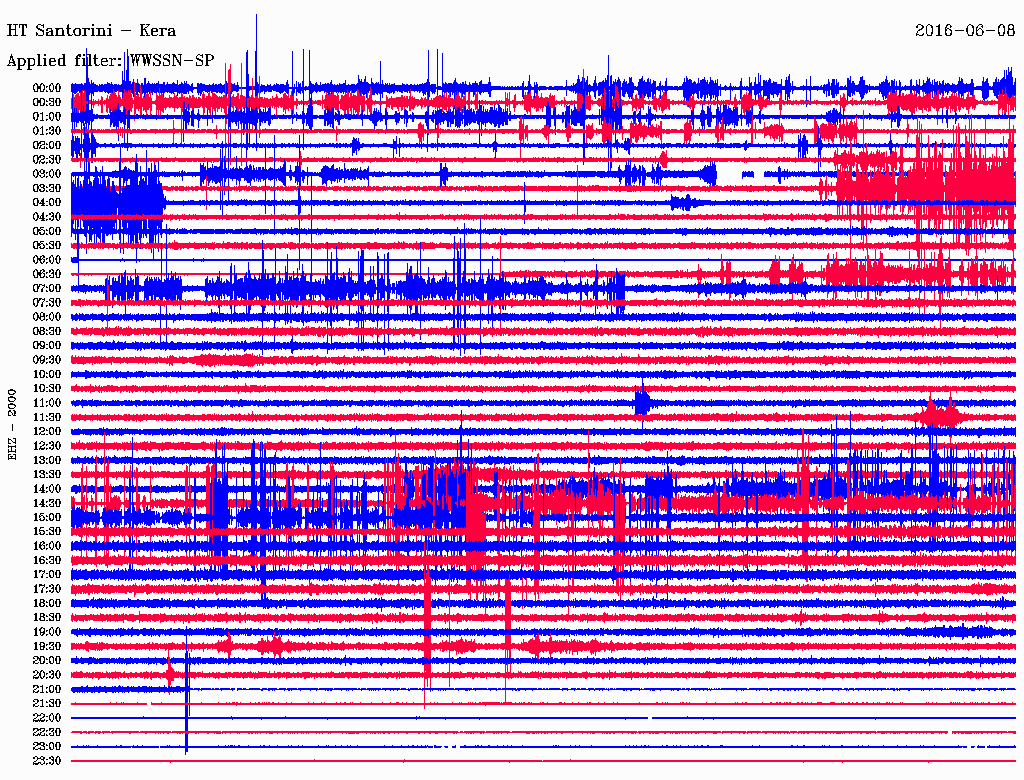The image size is (1024, 780).
Task: Select the 07:30 time label
Action: pyautogui.click(x=47, y=302)
